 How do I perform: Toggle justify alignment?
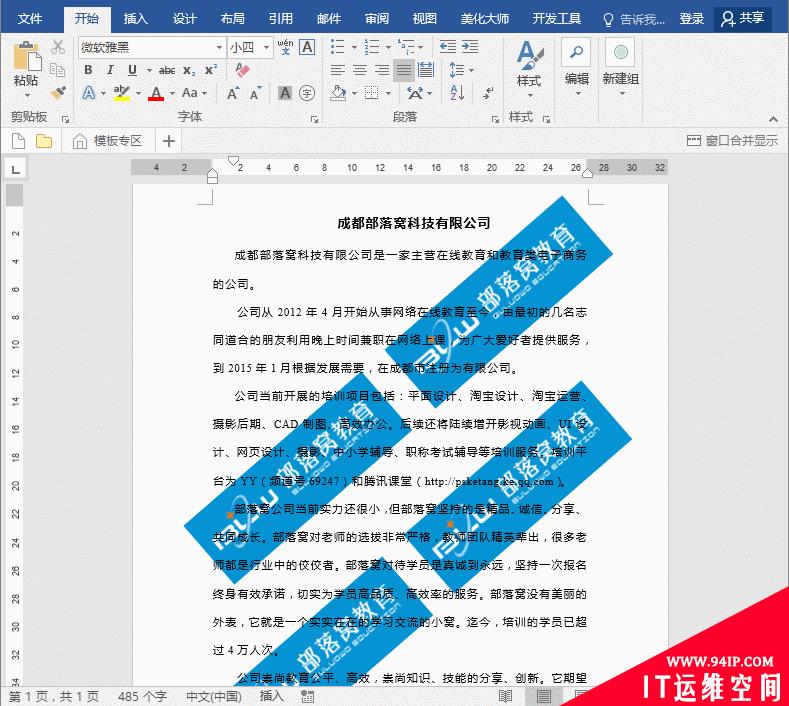click(x=404, y=70)
